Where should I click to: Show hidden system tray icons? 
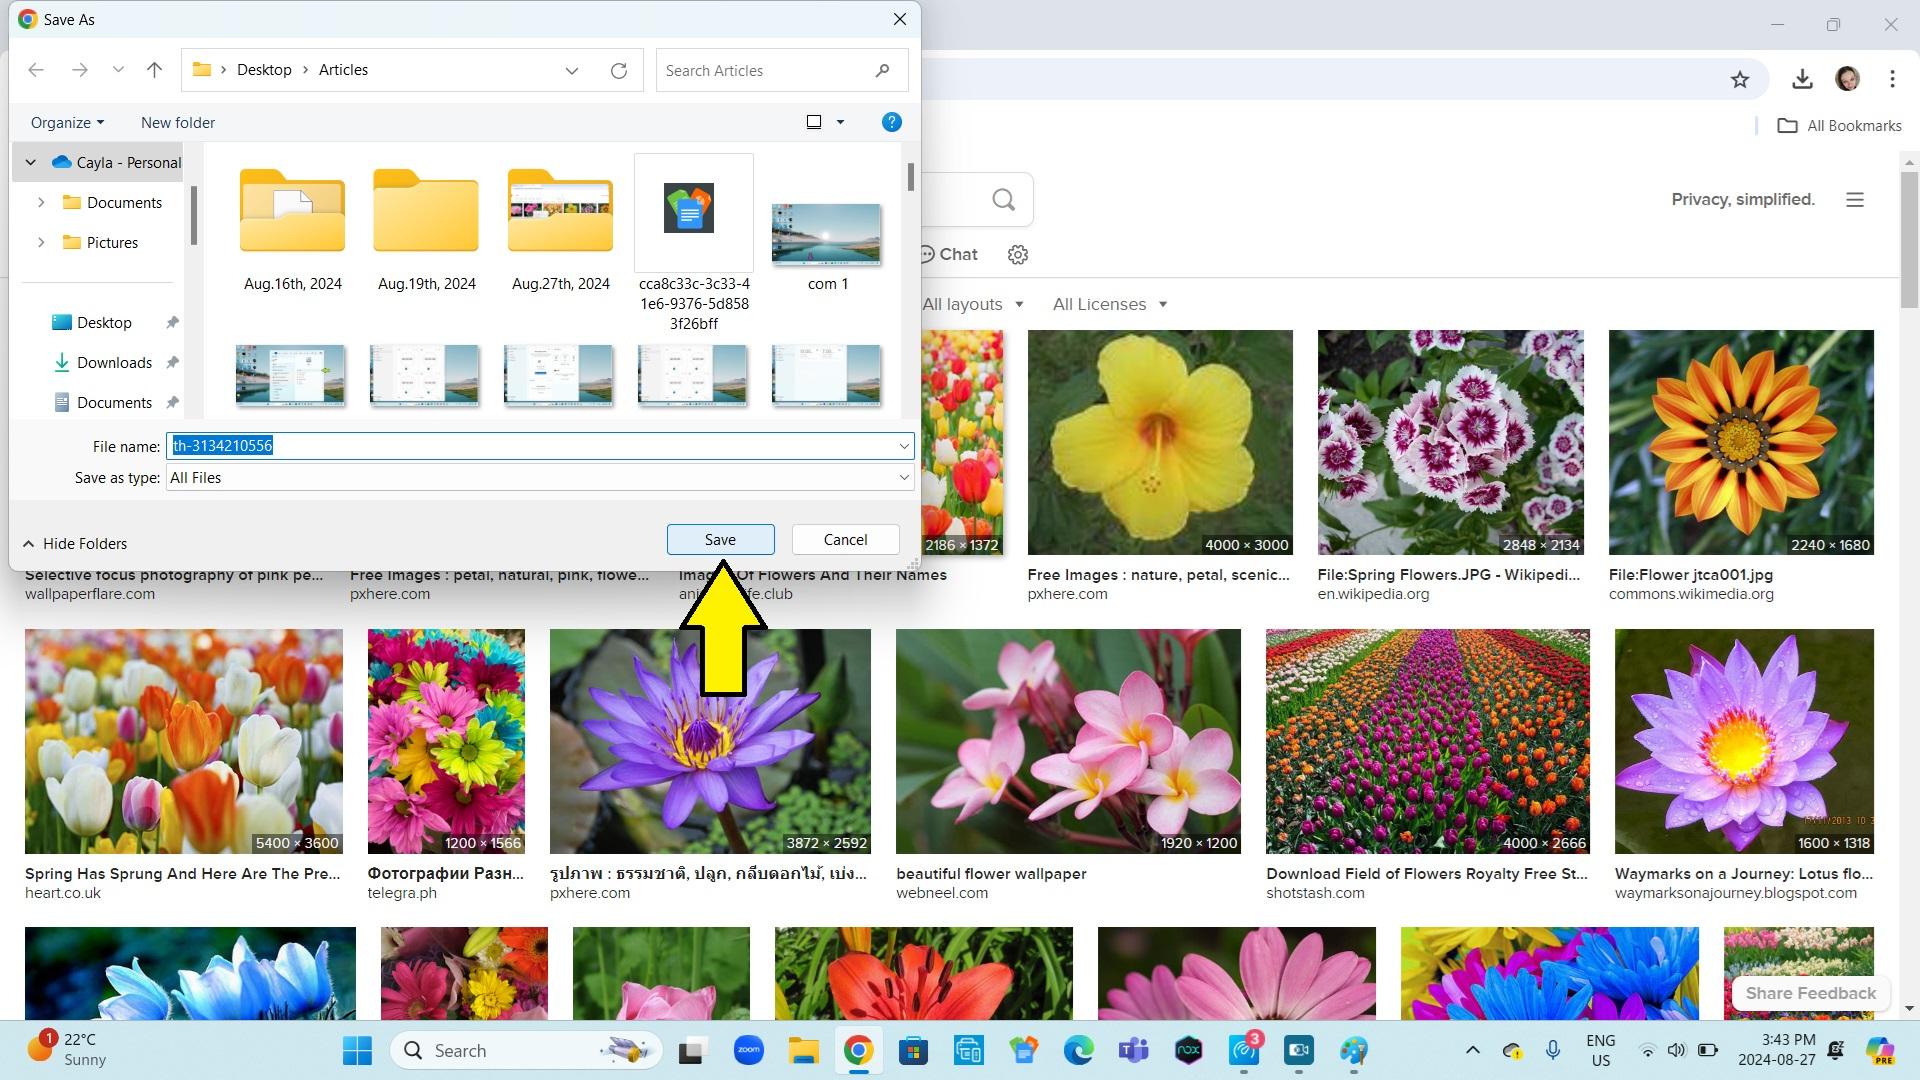tap(1472, 1050)
